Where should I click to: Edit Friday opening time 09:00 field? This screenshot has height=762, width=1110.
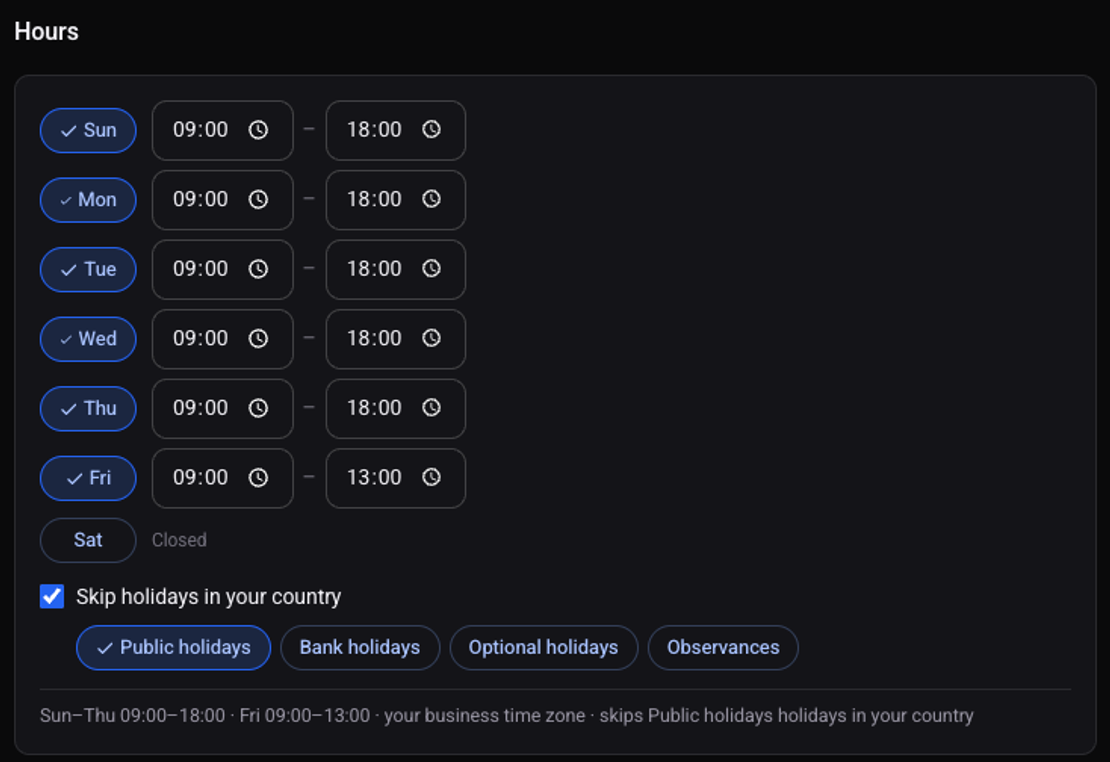click(222, 478)
